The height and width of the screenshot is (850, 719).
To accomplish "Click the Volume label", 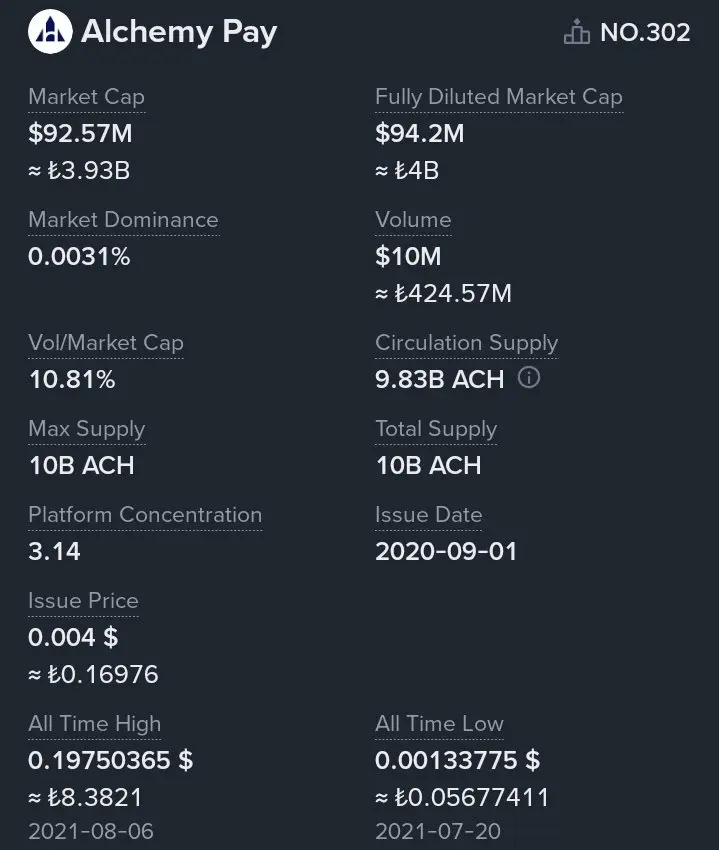I will [x=413, y=220].
